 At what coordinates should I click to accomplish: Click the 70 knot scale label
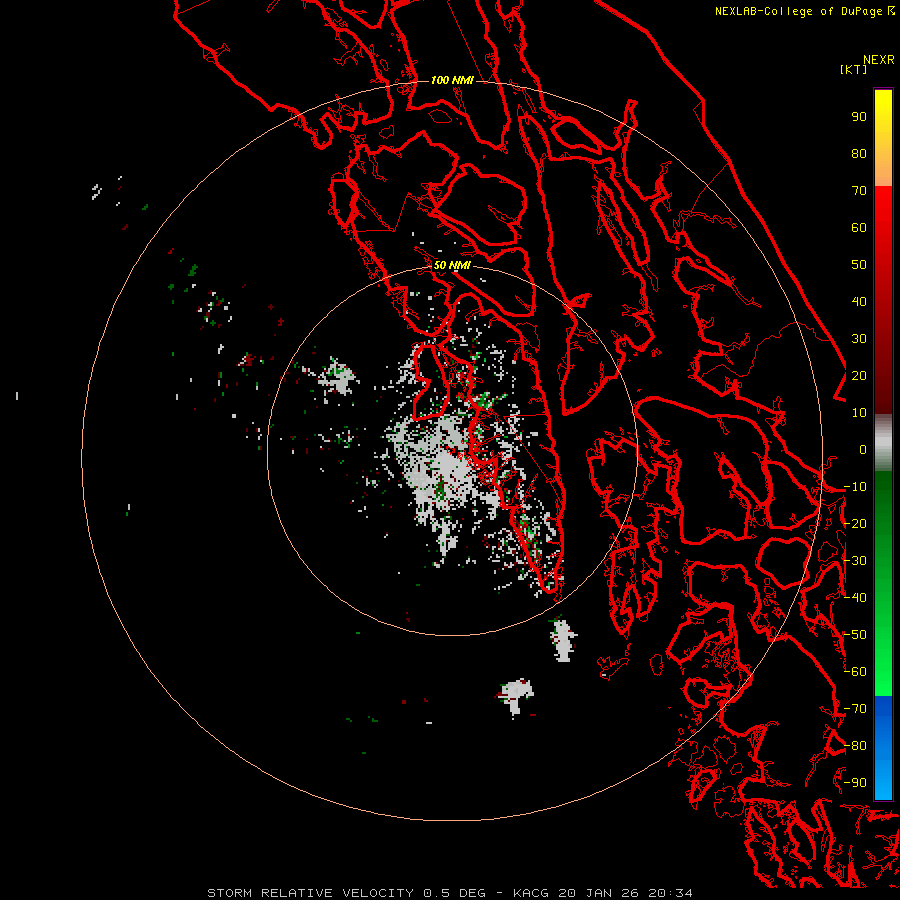point(859,191)
